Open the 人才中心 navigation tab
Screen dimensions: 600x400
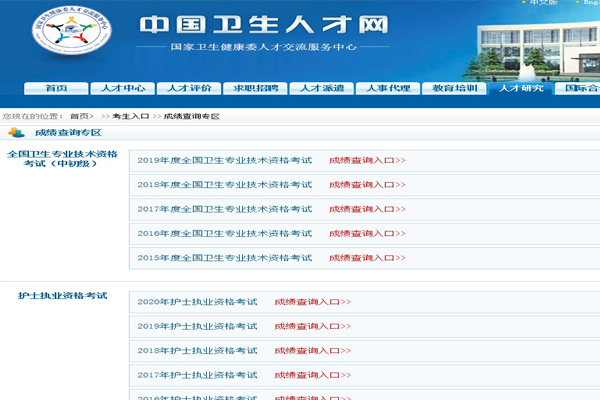122,88
